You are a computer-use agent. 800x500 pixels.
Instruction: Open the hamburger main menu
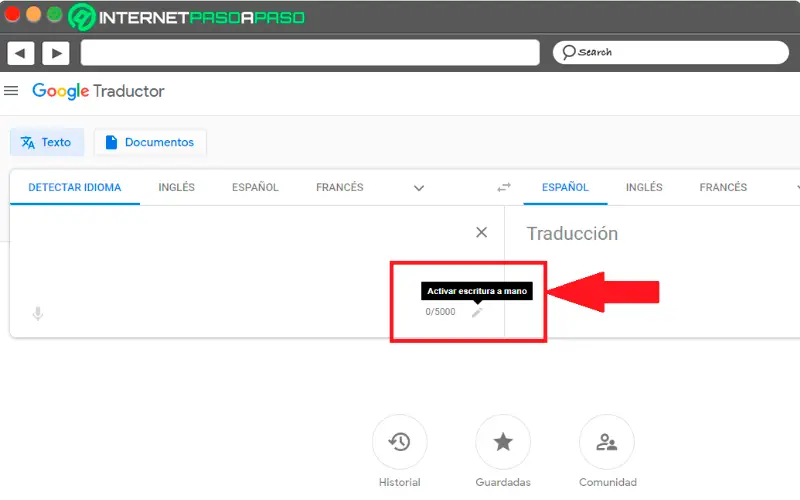point(11,91)
